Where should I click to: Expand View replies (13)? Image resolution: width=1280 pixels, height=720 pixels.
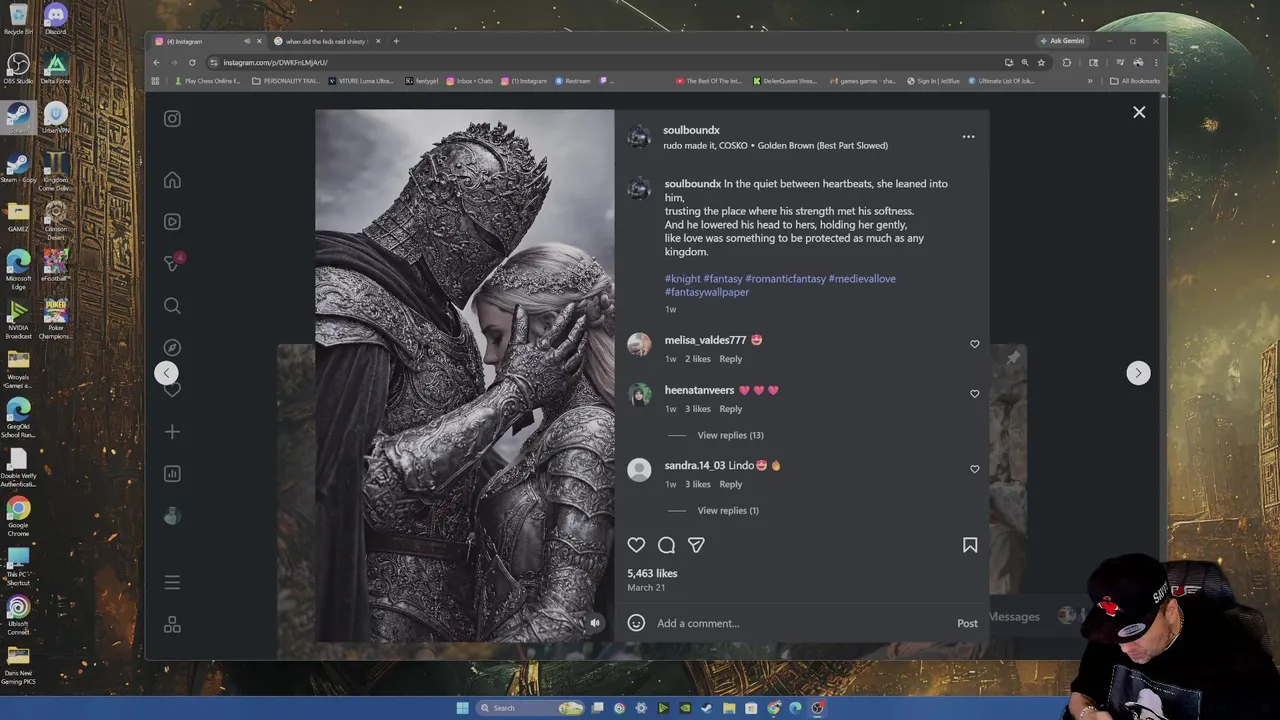730,435
